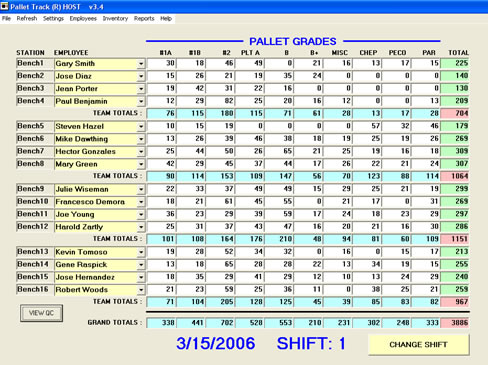
Task: Open the Settings menu
Action: (x=53, y=19)
